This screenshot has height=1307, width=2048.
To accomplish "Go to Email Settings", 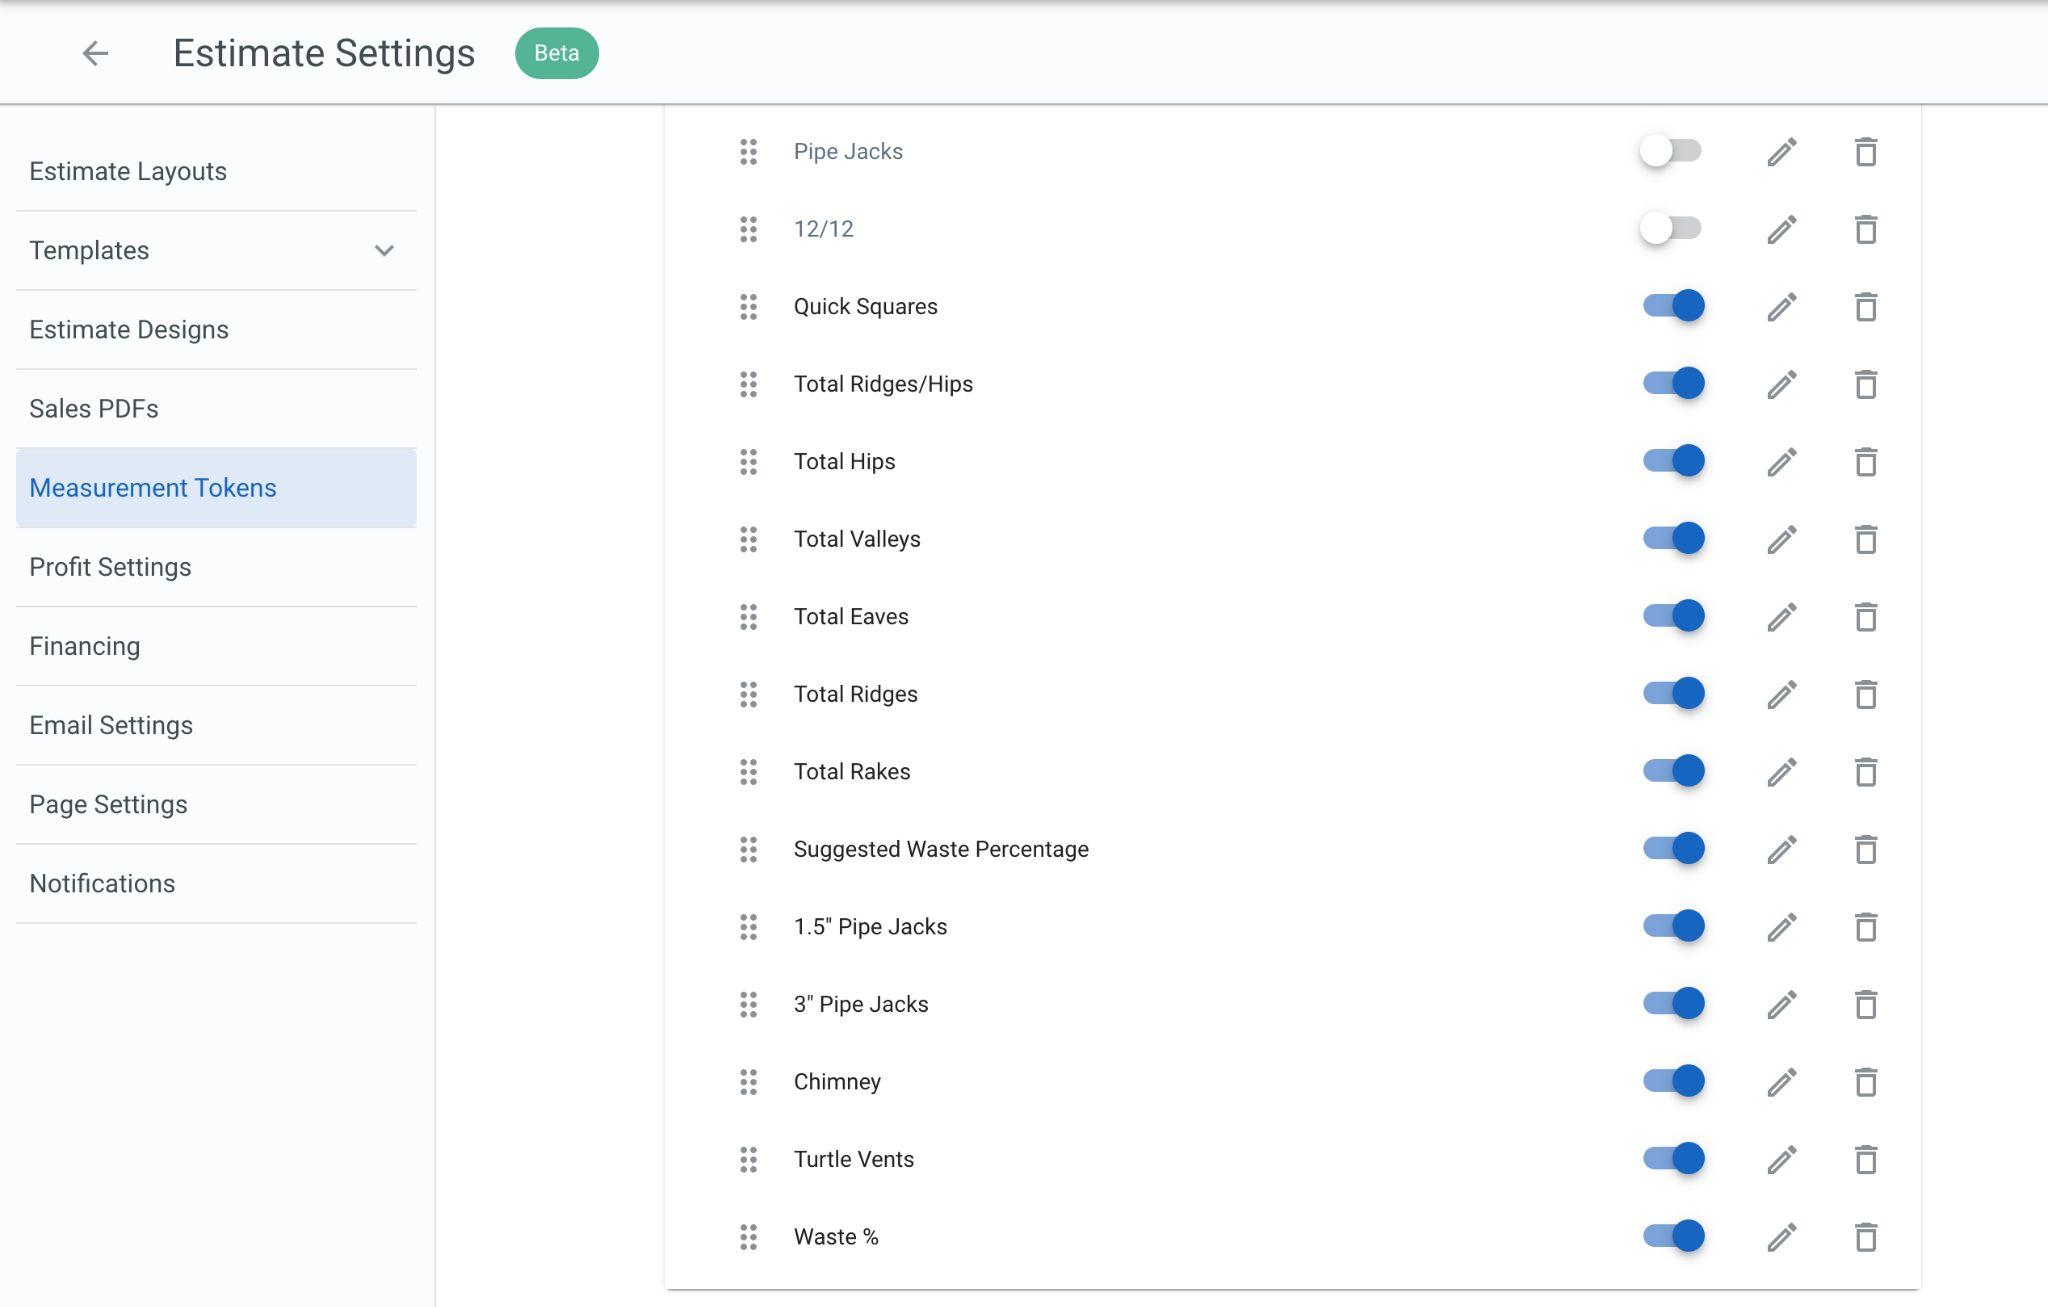I will (x=111, y=725).
